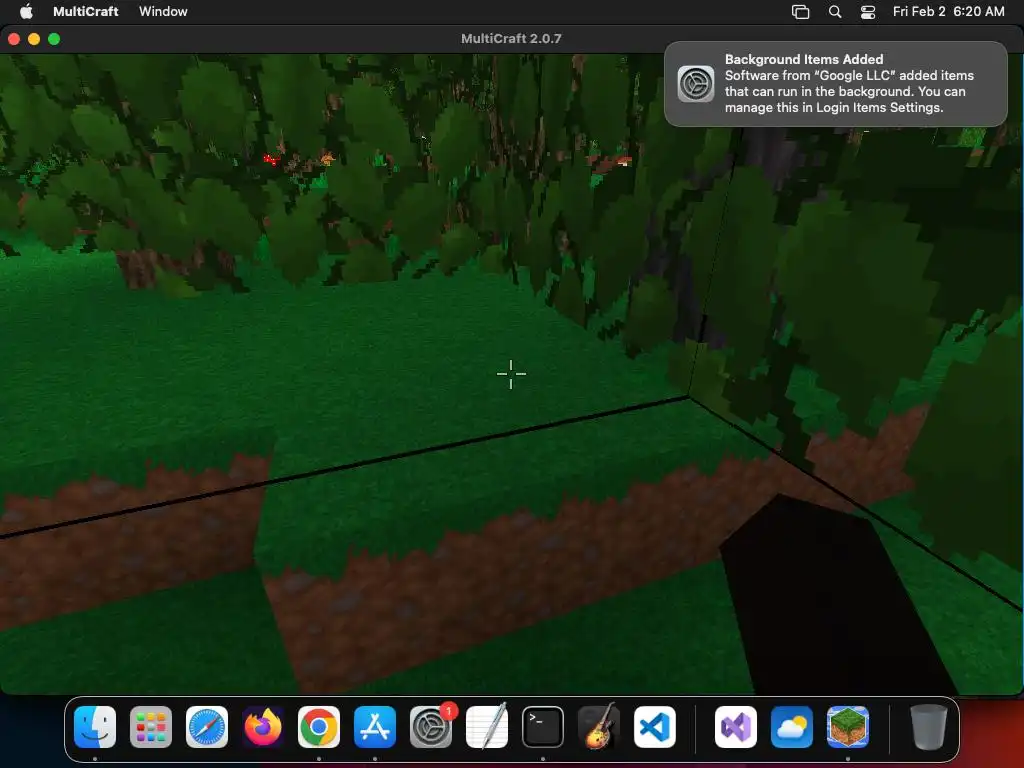Open Control Center in menu bar

[x=868, y=12]
